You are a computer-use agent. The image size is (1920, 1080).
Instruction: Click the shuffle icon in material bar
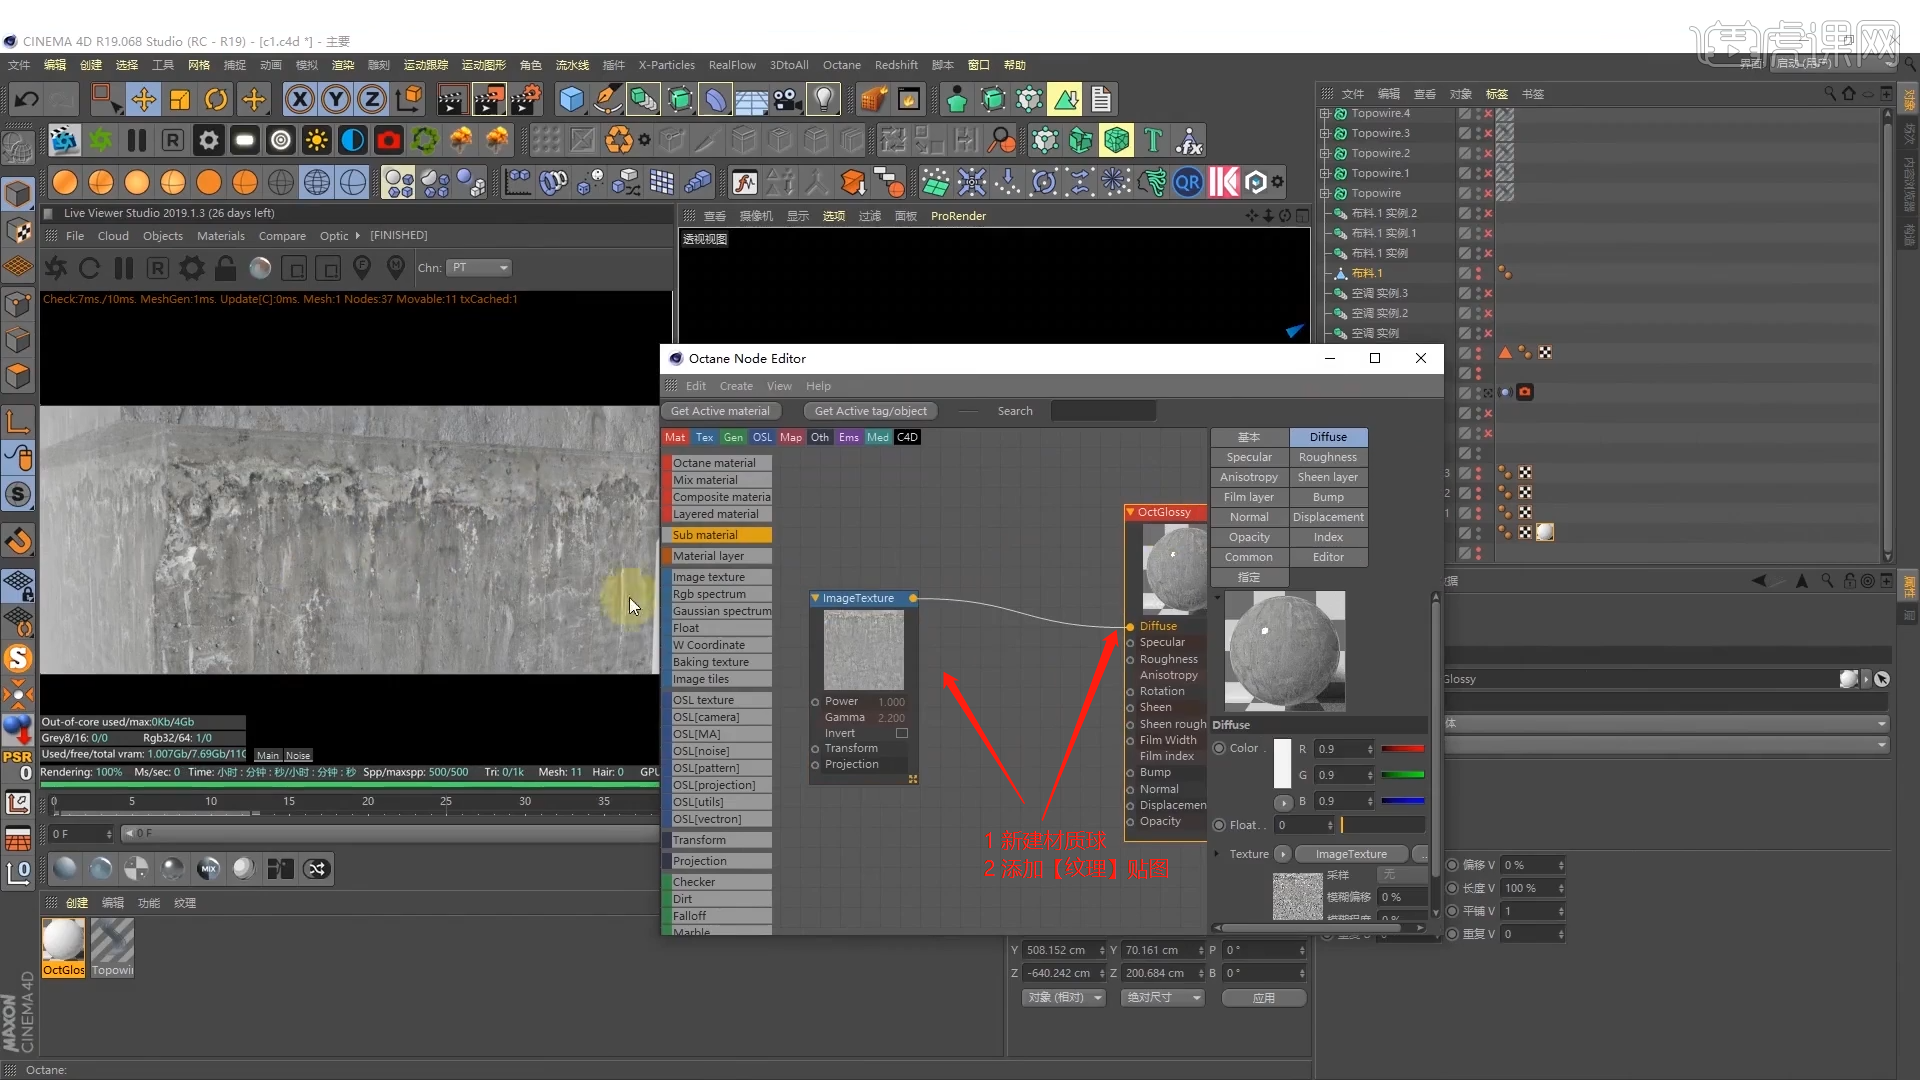(x=317, y=868)
